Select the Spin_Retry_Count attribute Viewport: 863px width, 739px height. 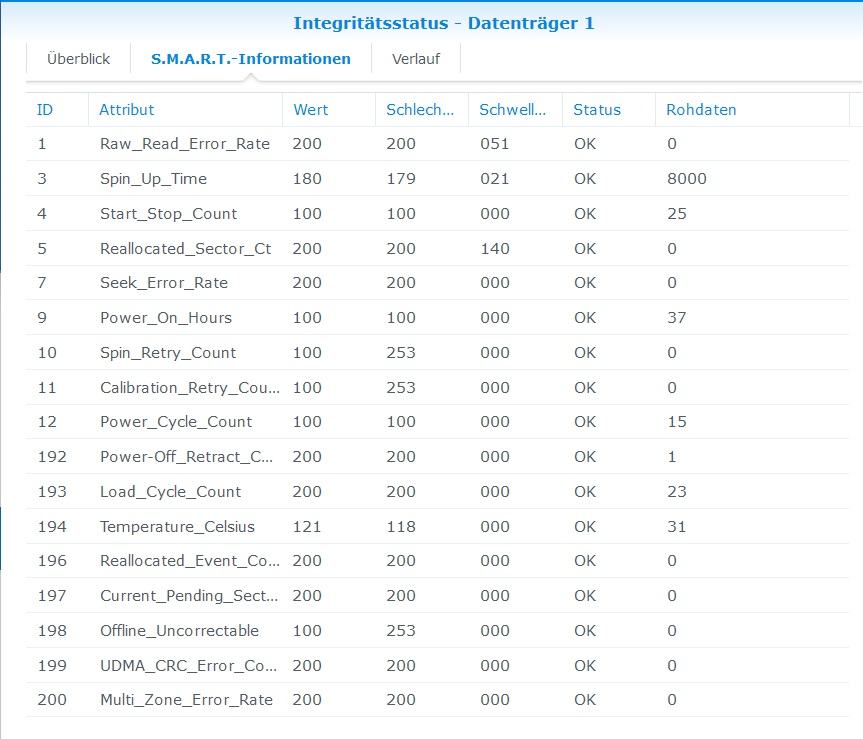[x=168, y=353]
